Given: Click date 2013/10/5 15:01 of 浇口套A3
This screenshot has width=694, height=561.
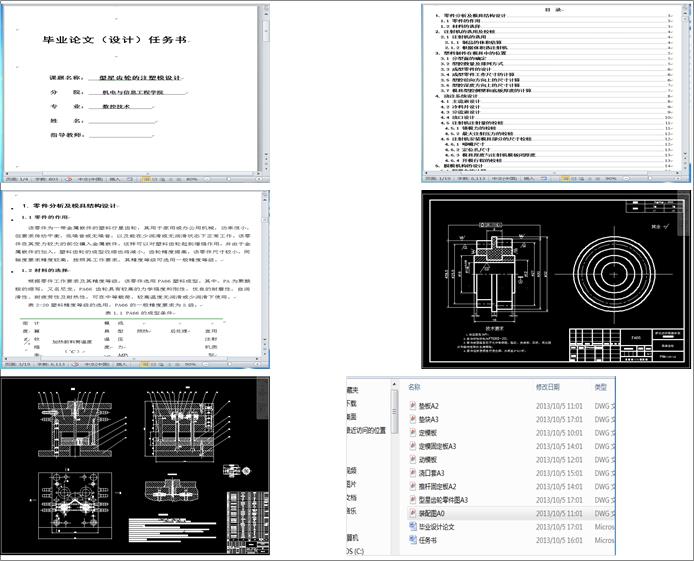Looking at the screenshot, I should [559, 473].
